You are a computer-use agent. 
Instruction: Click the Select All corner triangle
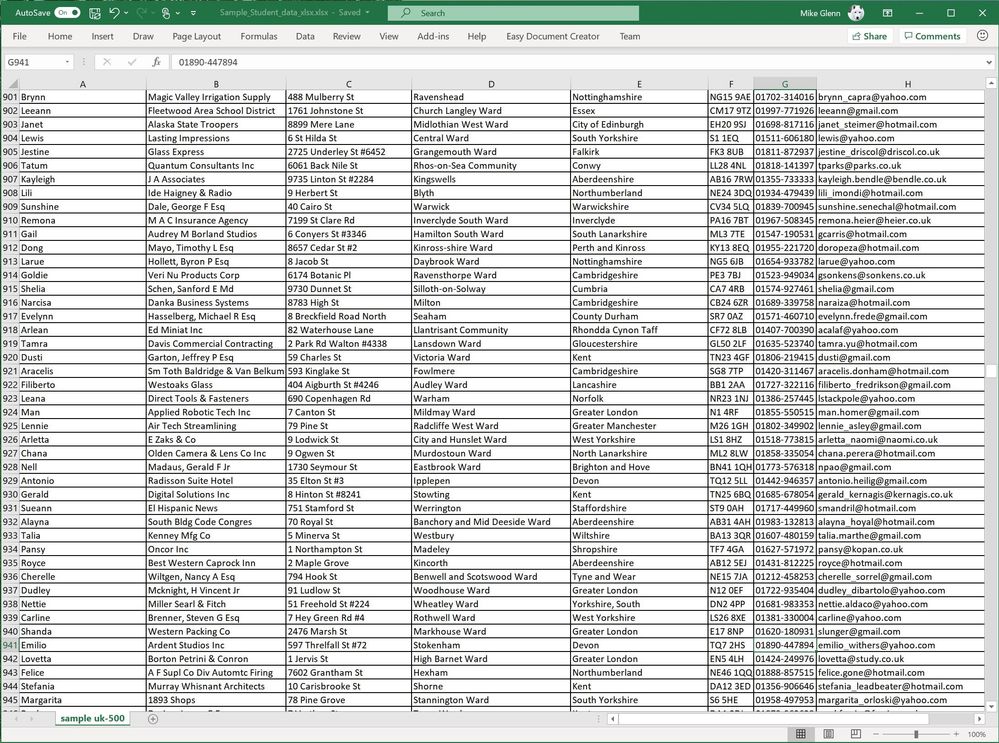point(11,83)
